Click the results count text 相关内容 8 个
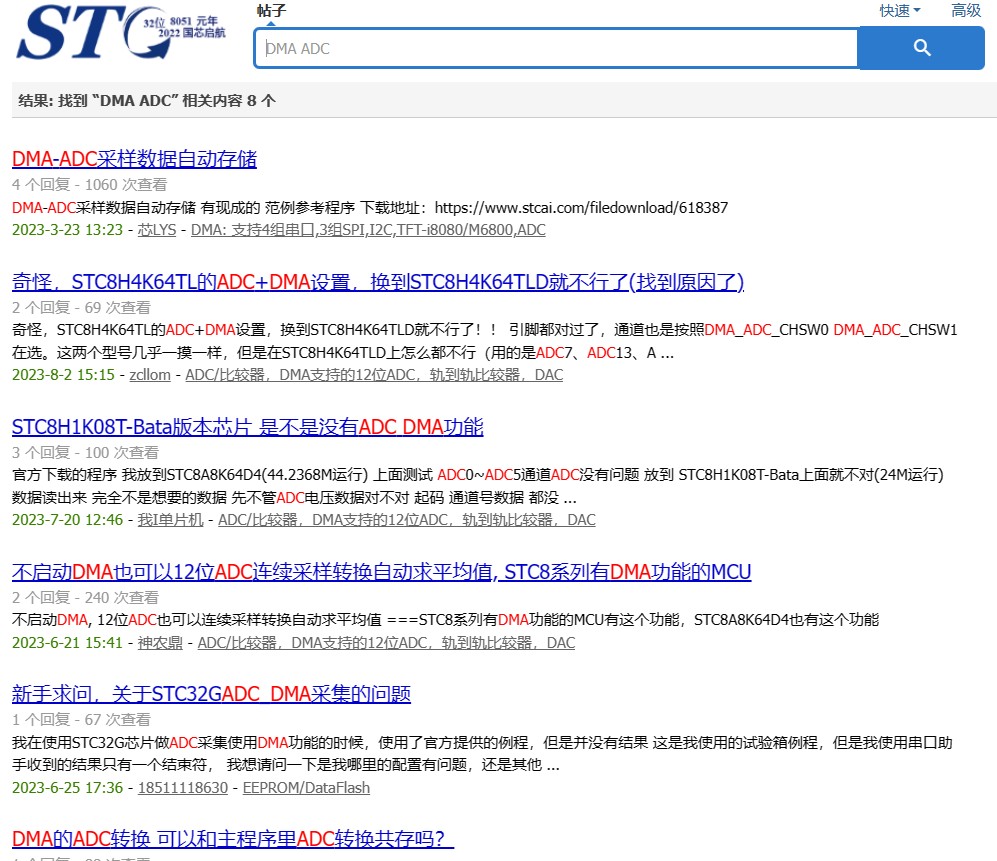Image resolution: width=997 pixels, height=861 pixels. point(229,100)
